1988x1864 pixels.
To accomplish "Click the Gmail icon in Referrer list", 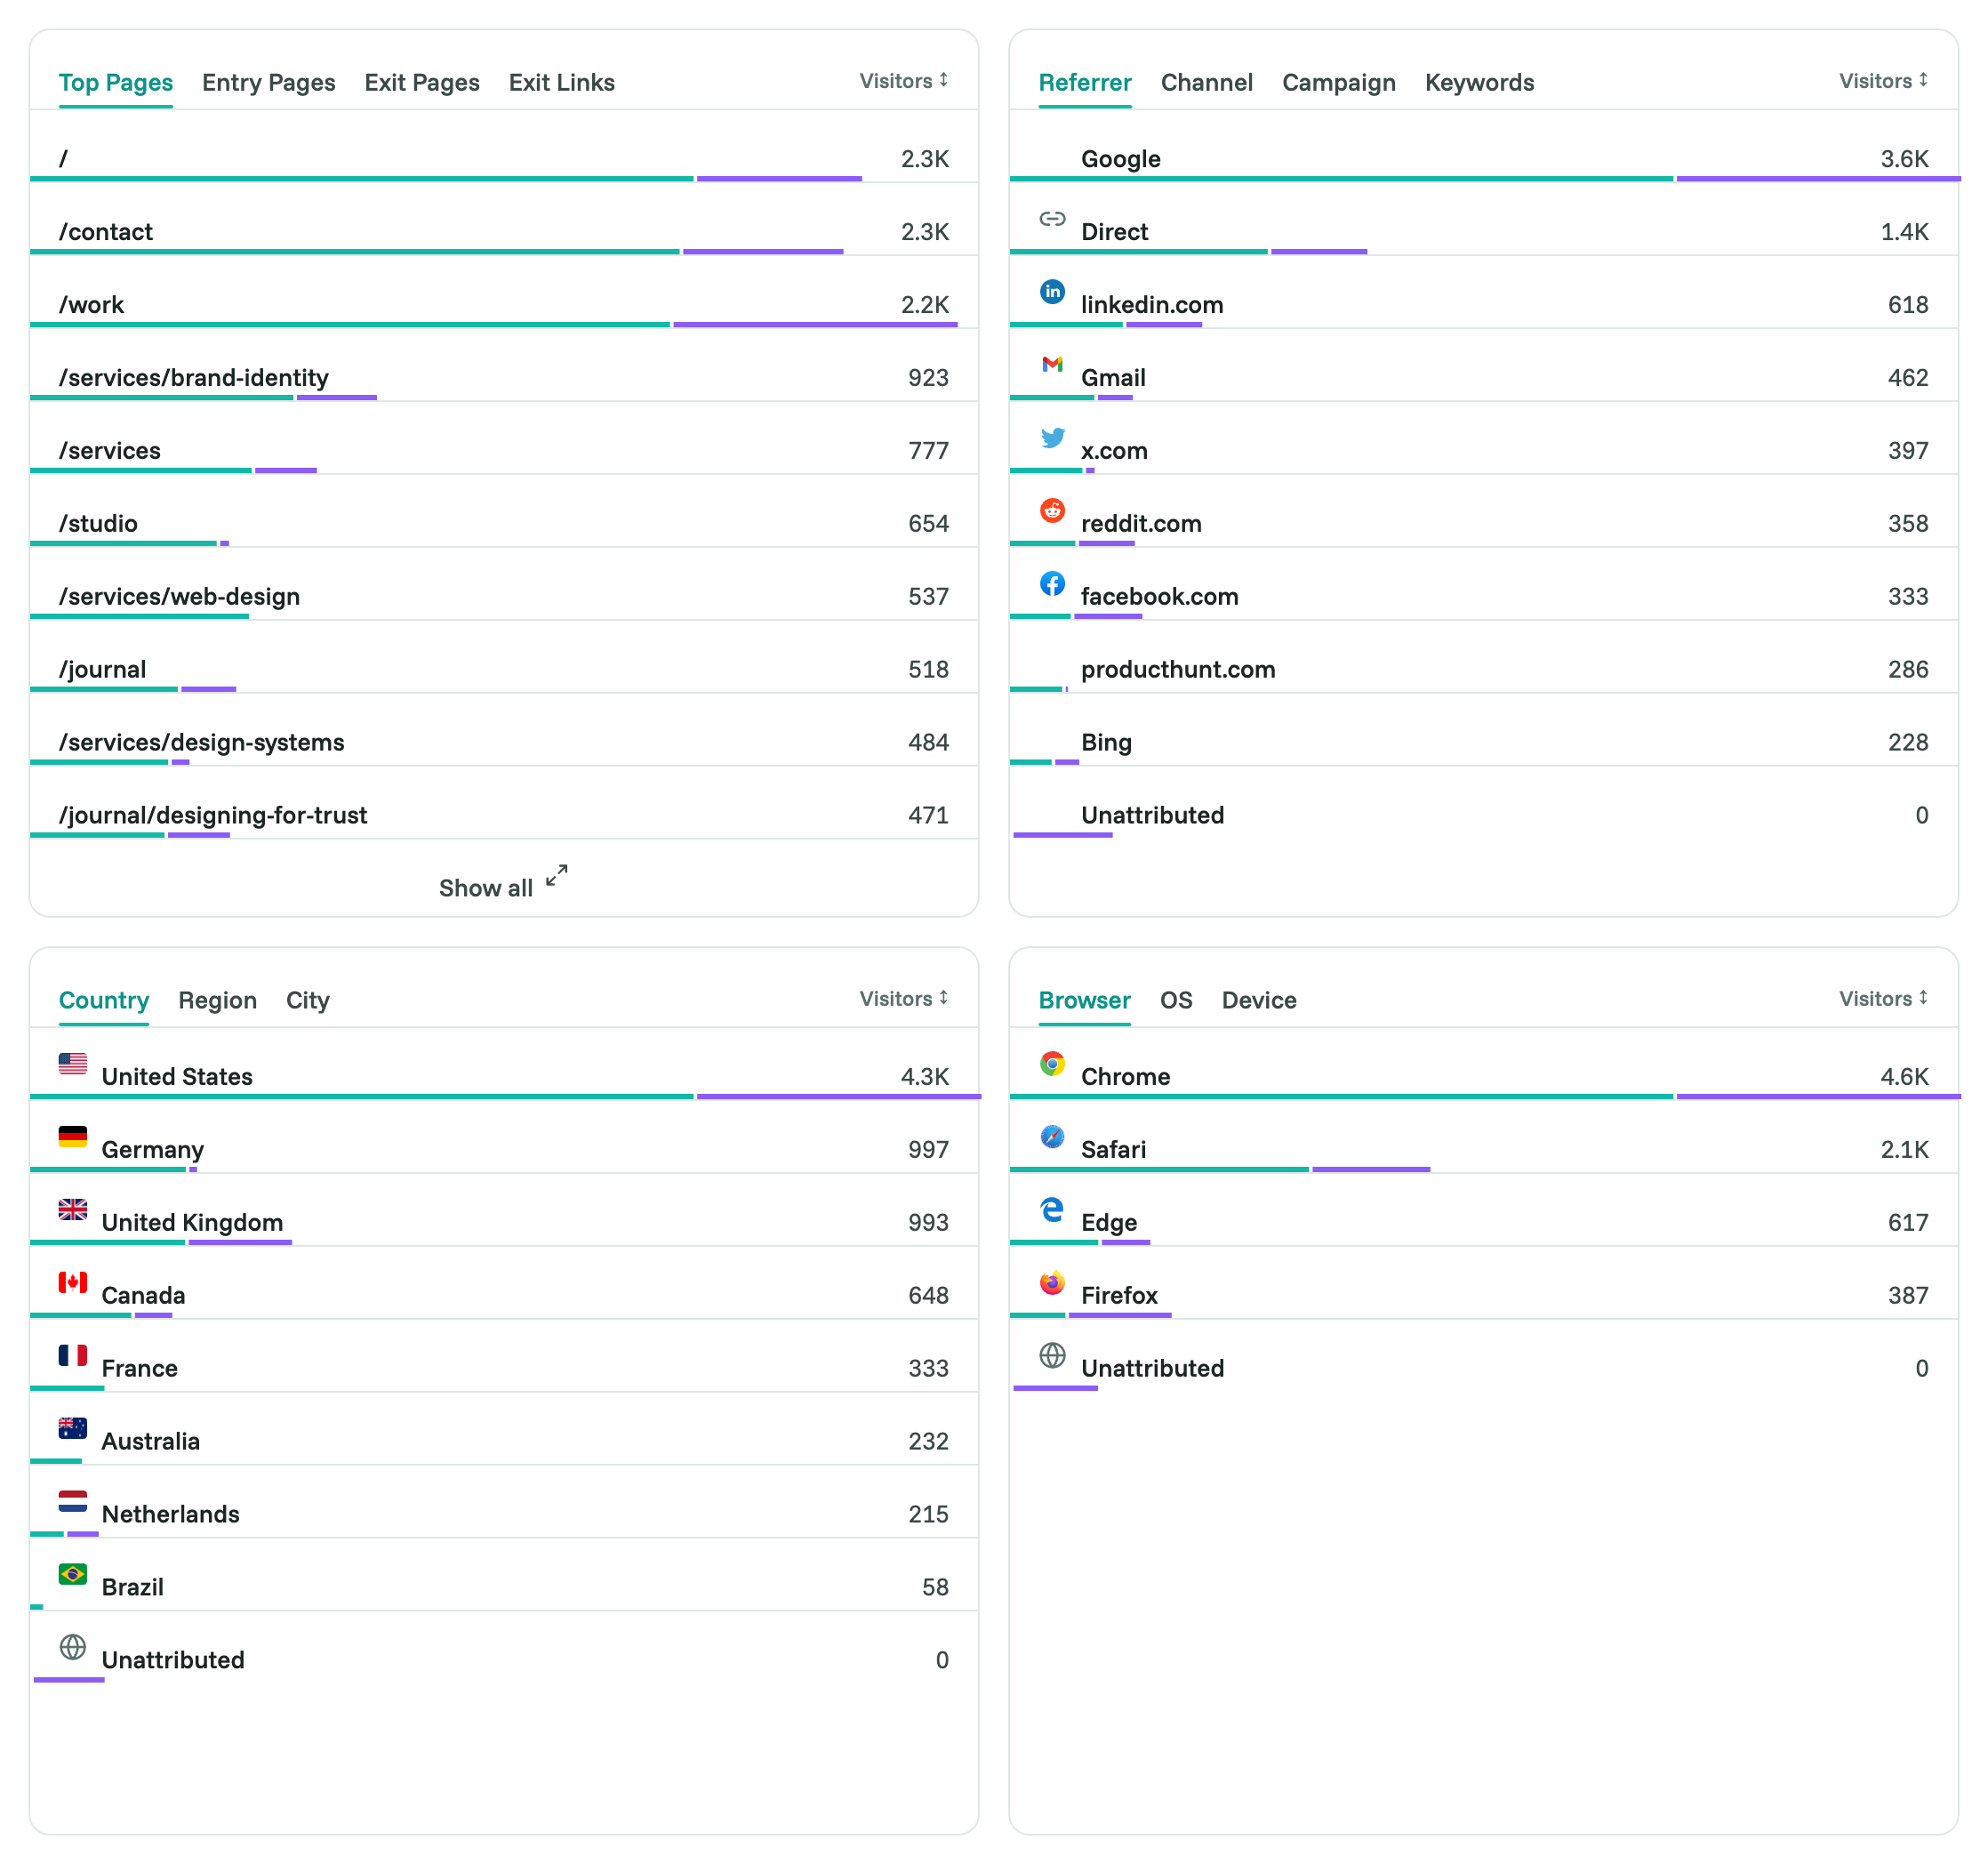I will [1052, 364].
